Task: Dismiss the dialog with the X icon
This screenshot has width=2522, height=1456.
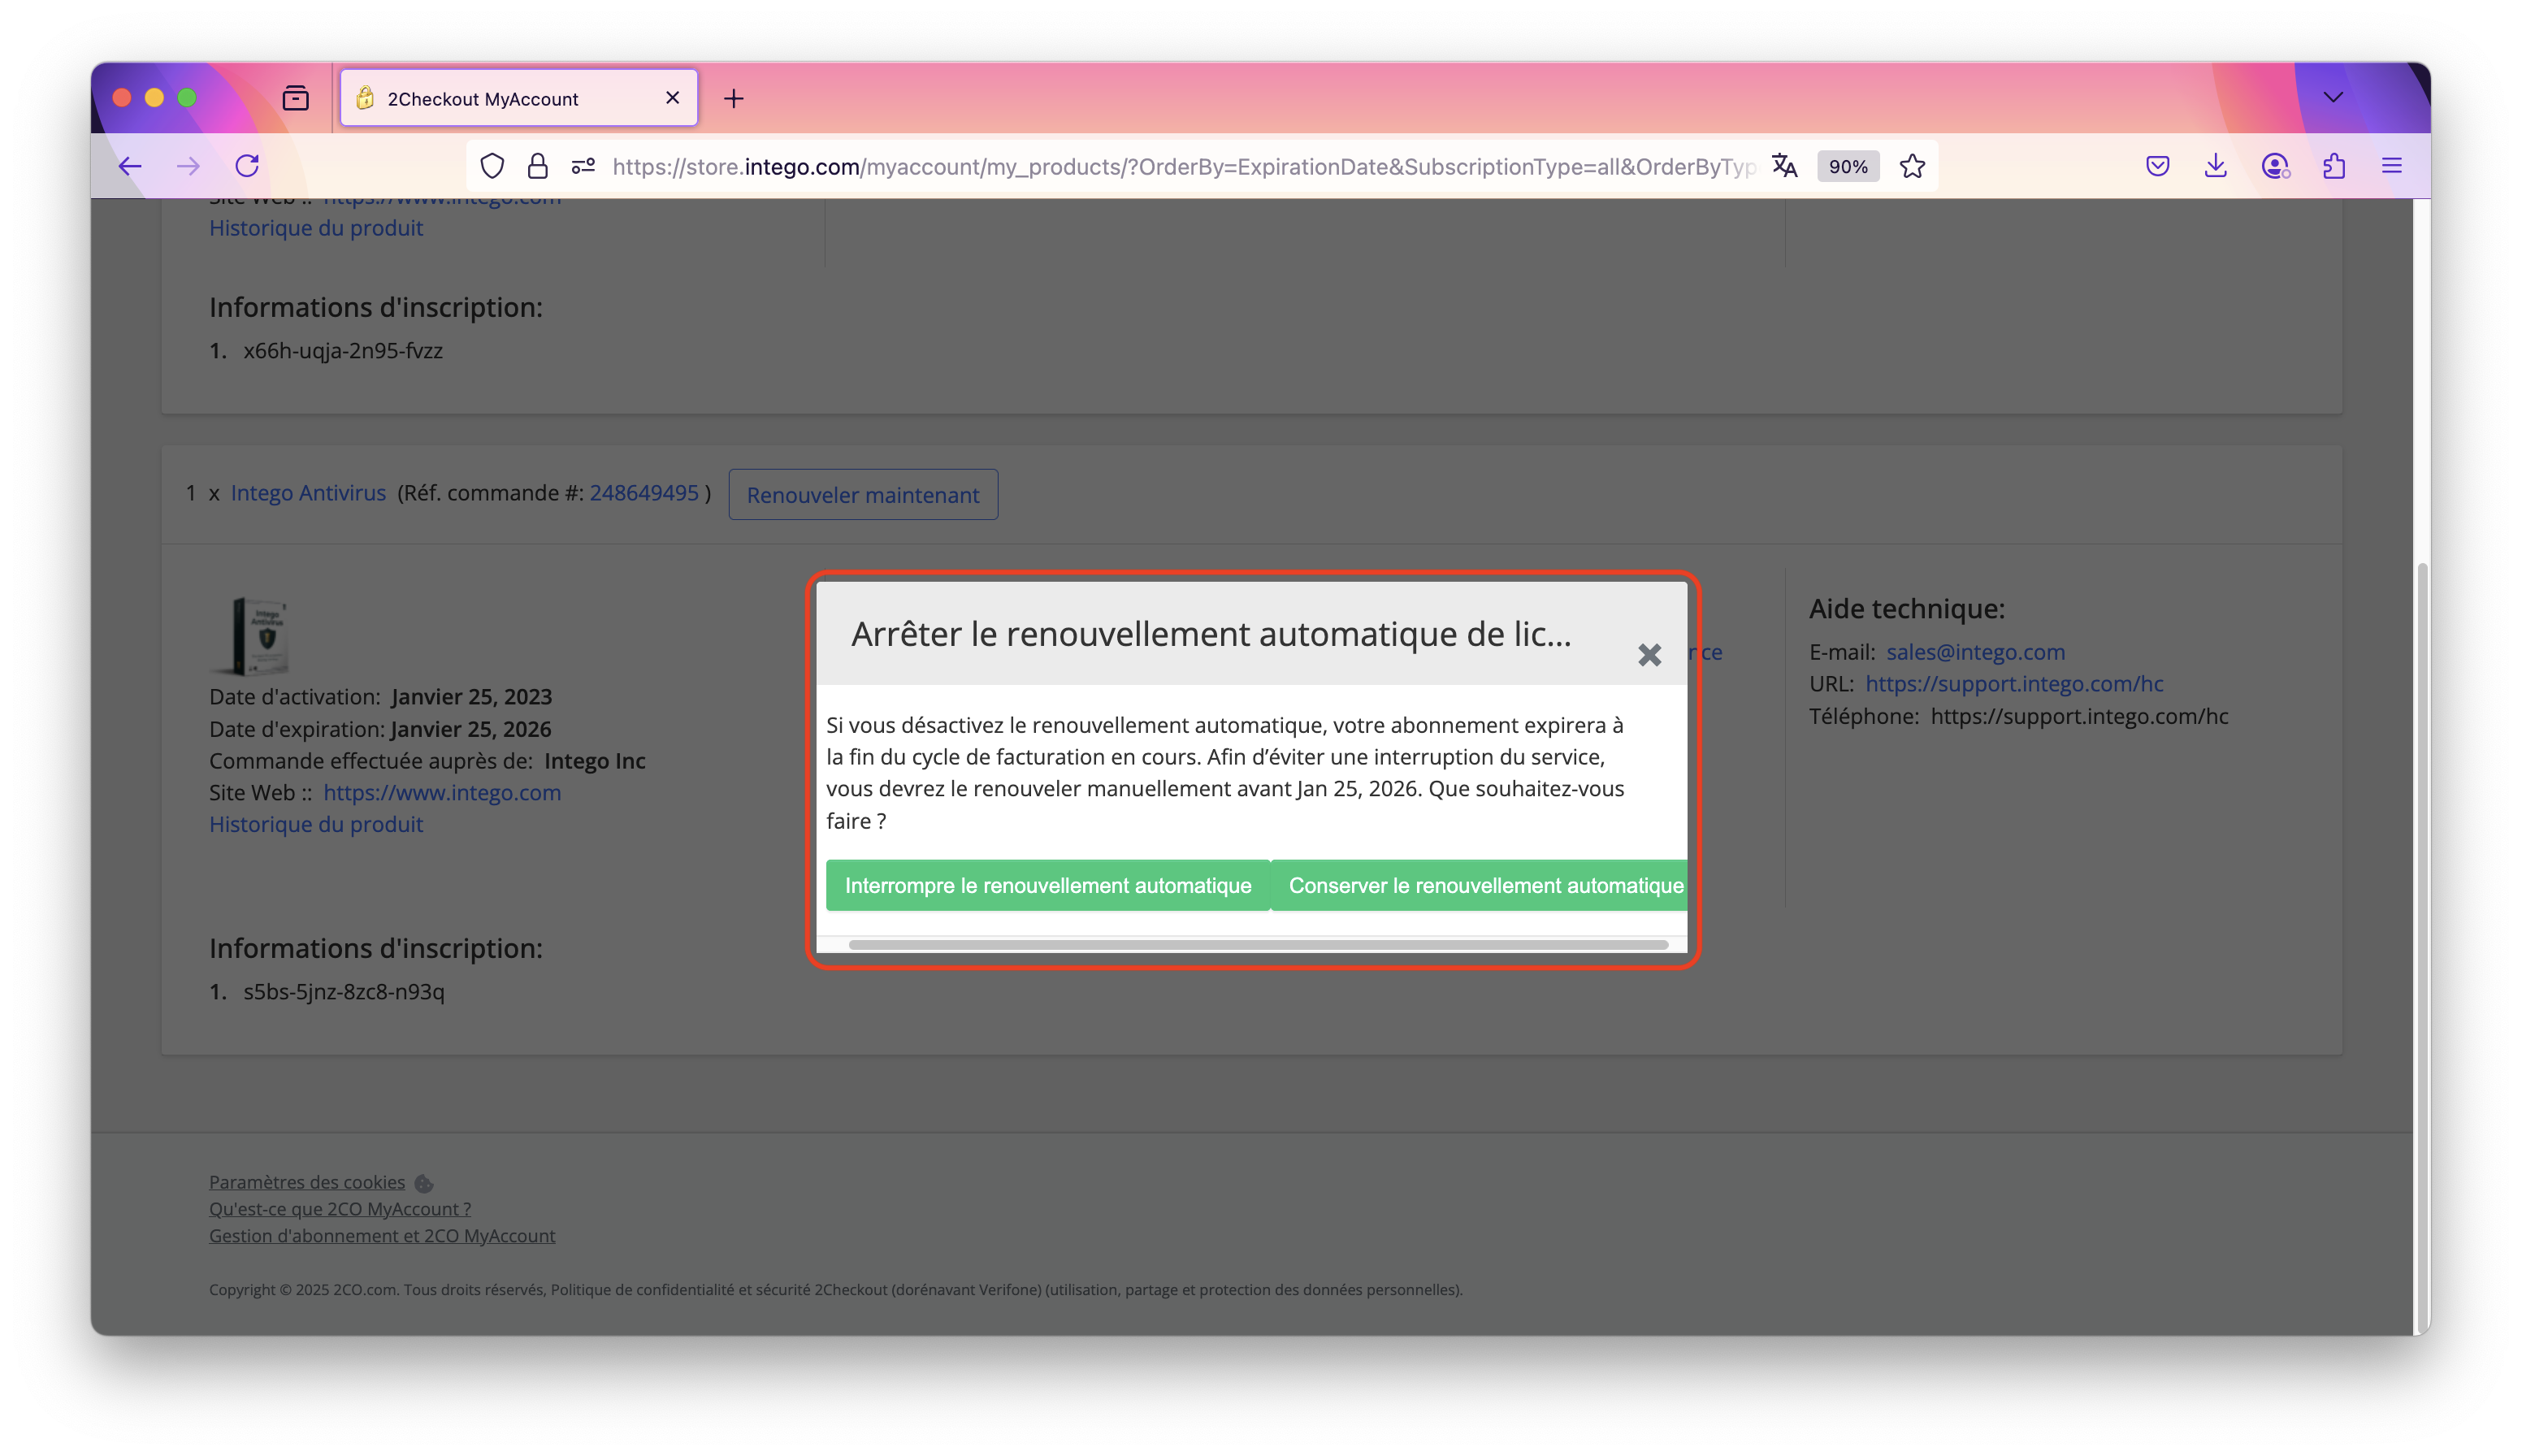Action: [x=1649, y=655]
